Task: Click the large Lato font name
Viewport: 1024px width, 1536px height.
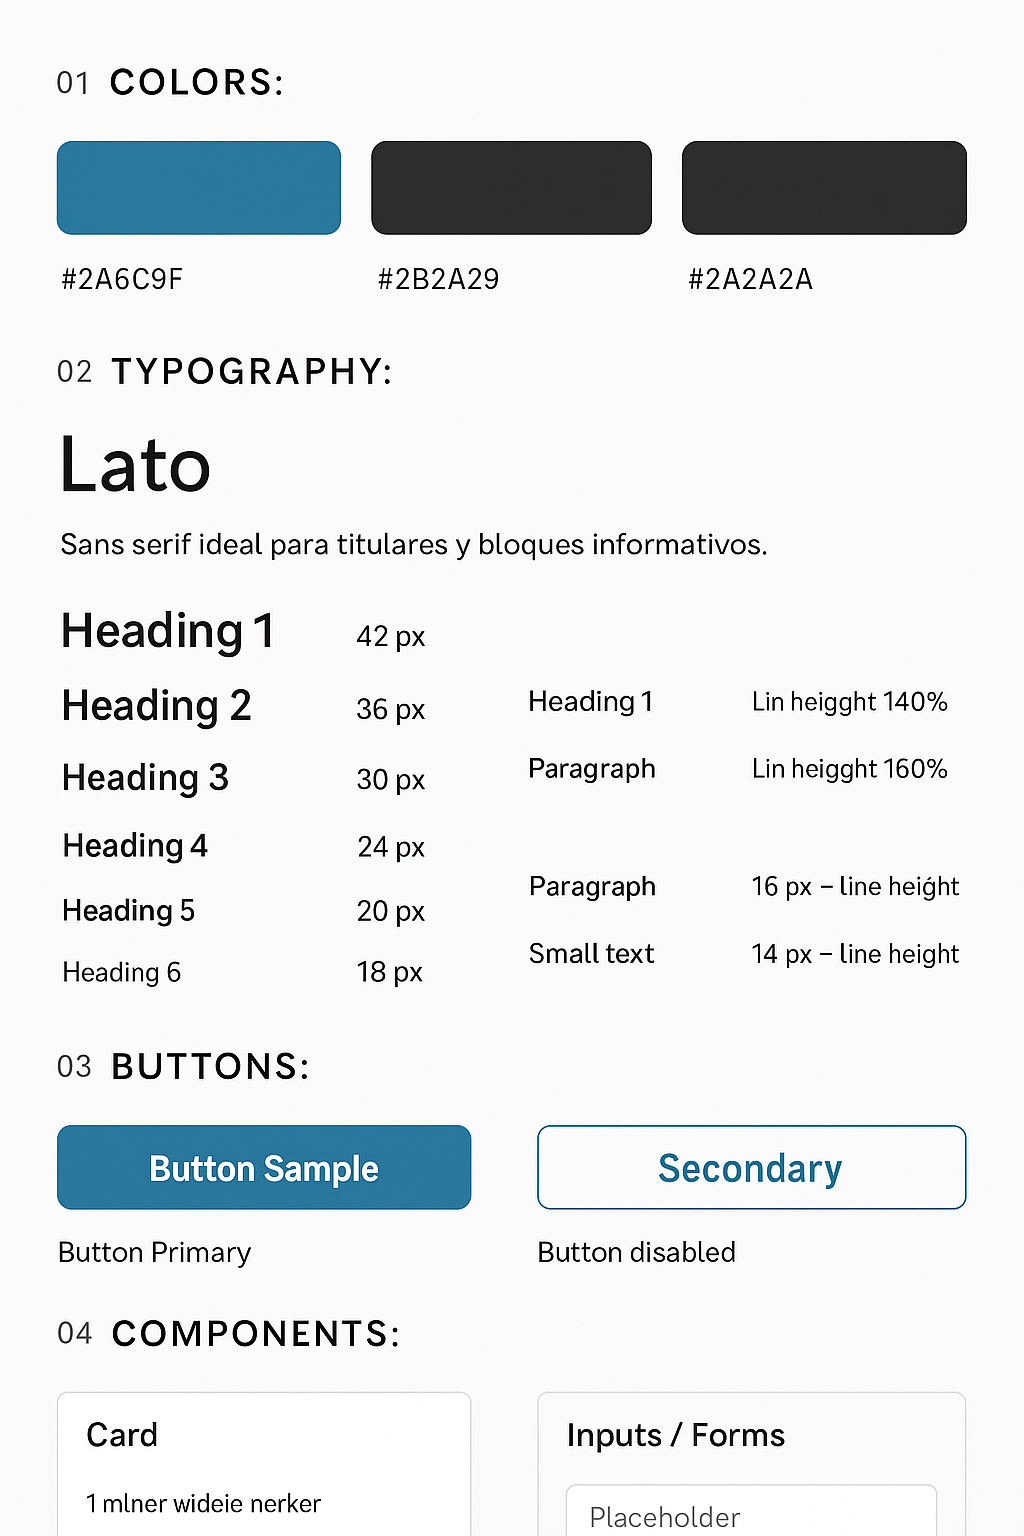Action: 135,466
